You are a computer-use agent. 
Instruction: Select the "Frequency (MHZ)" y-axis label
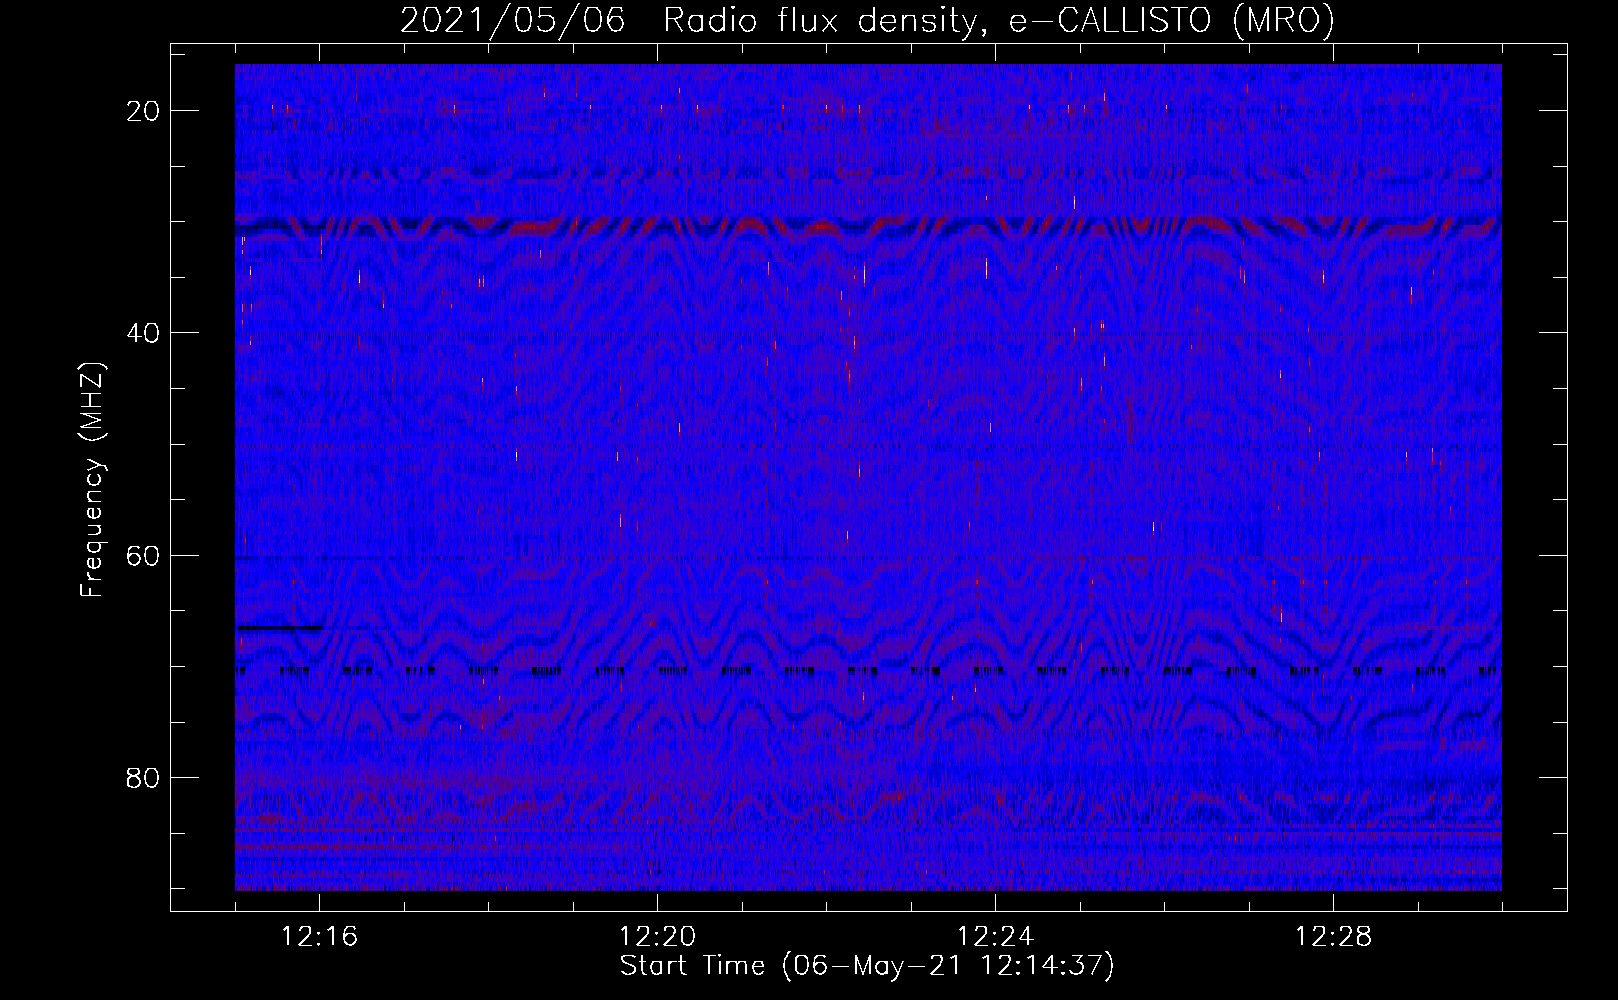click(92, 480)
